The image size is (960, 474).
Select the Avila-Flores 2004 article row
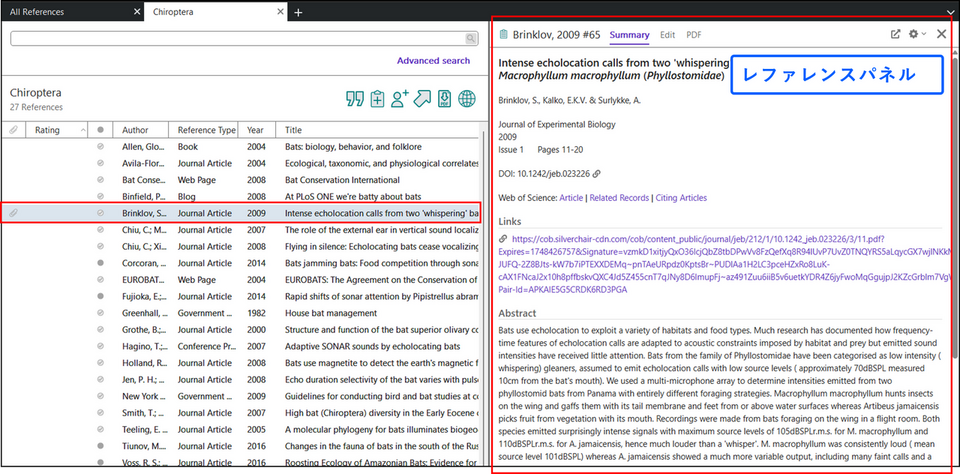(241, 164)
